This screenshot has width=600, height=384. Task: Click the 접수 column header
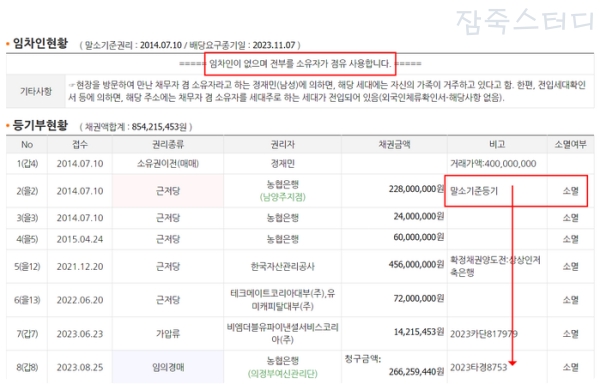80,145
